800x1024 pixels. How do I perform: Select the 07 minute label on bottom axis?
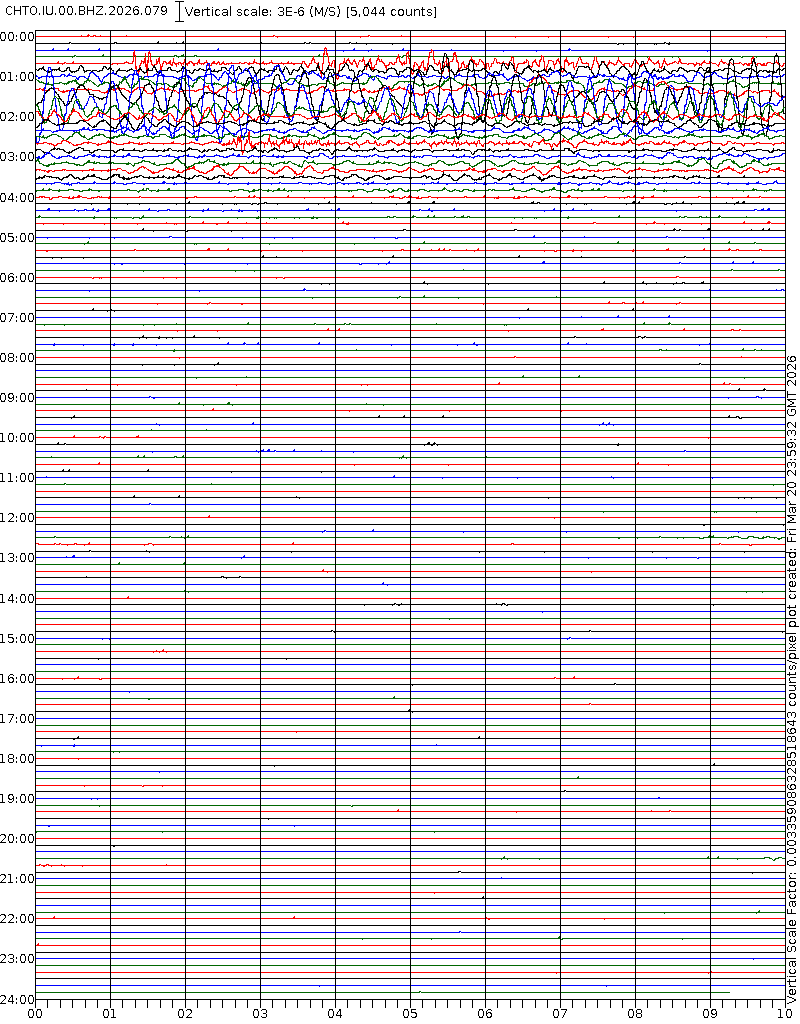coord(560,1014)
